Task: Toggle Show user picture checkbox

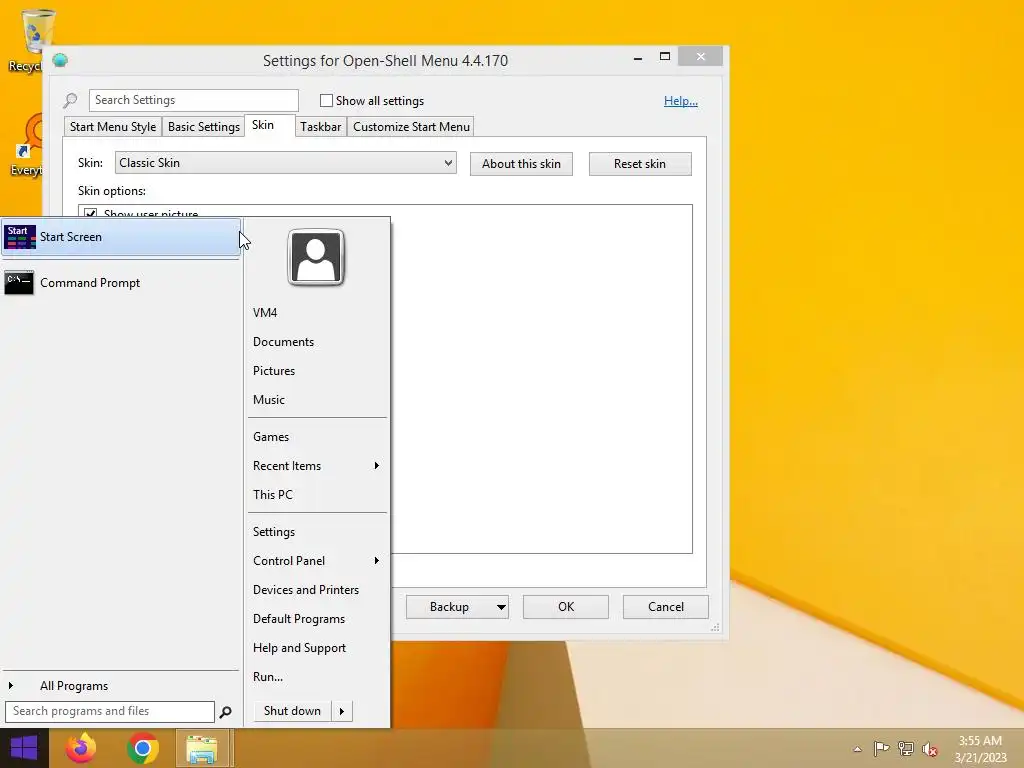Action: click(91, 213)
